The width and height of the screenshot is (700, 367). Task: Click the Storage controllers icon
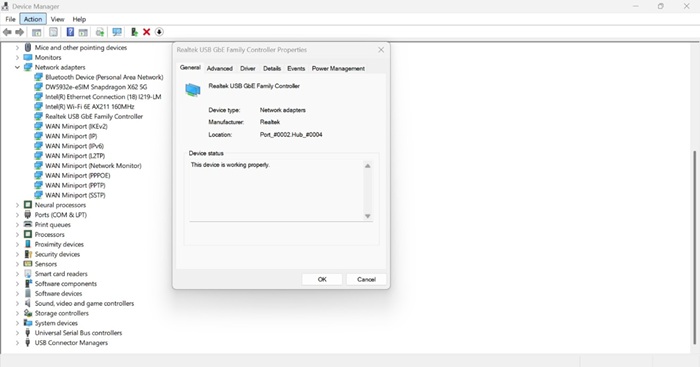(x=28, y=313)
